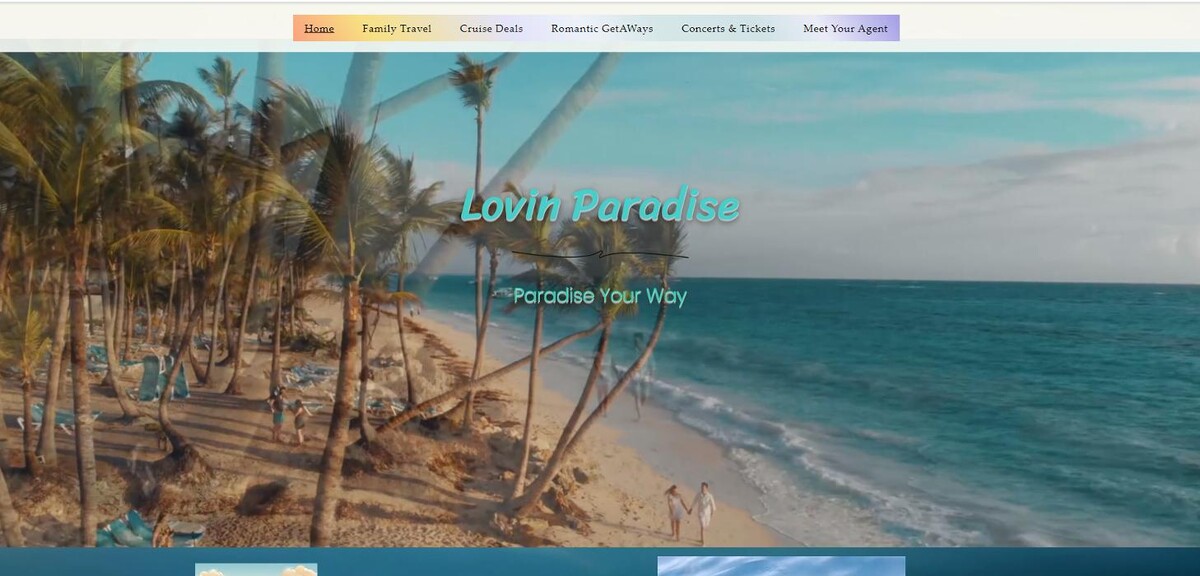Select Cruise Deals in the navigation bar
1200x576 pixels.
pos(491,28)
